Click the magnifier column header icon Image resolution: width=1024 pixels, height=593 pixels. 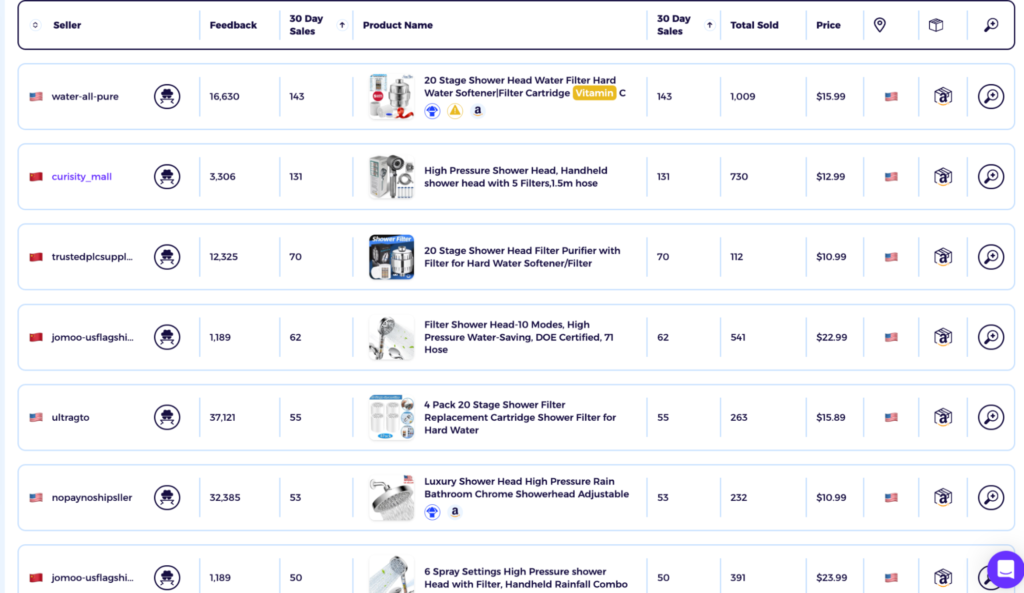(x=991, y=25)
